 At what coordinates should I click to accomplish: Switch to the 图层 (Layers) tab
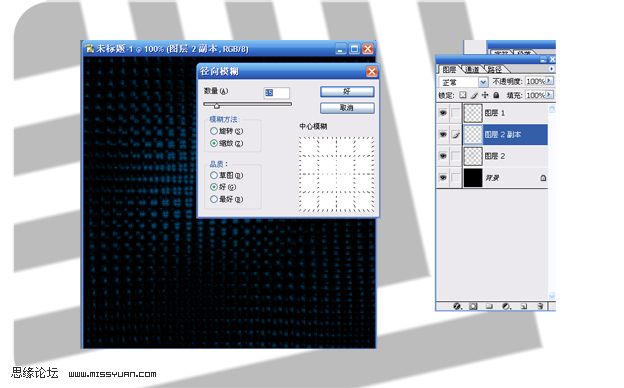449,70
